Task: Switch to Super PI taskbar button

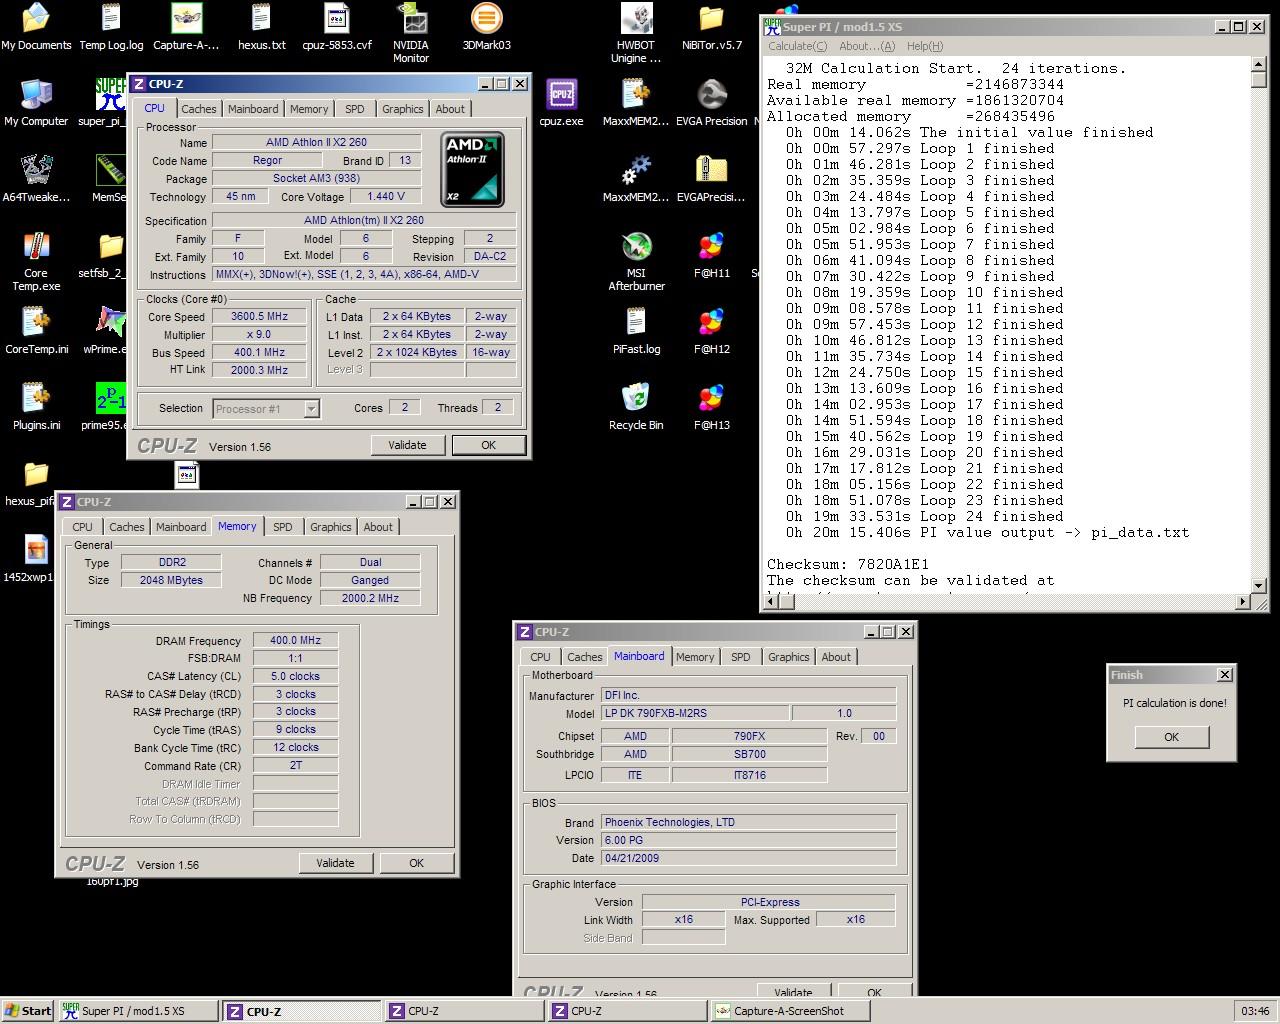Action: coord(137,1011)
